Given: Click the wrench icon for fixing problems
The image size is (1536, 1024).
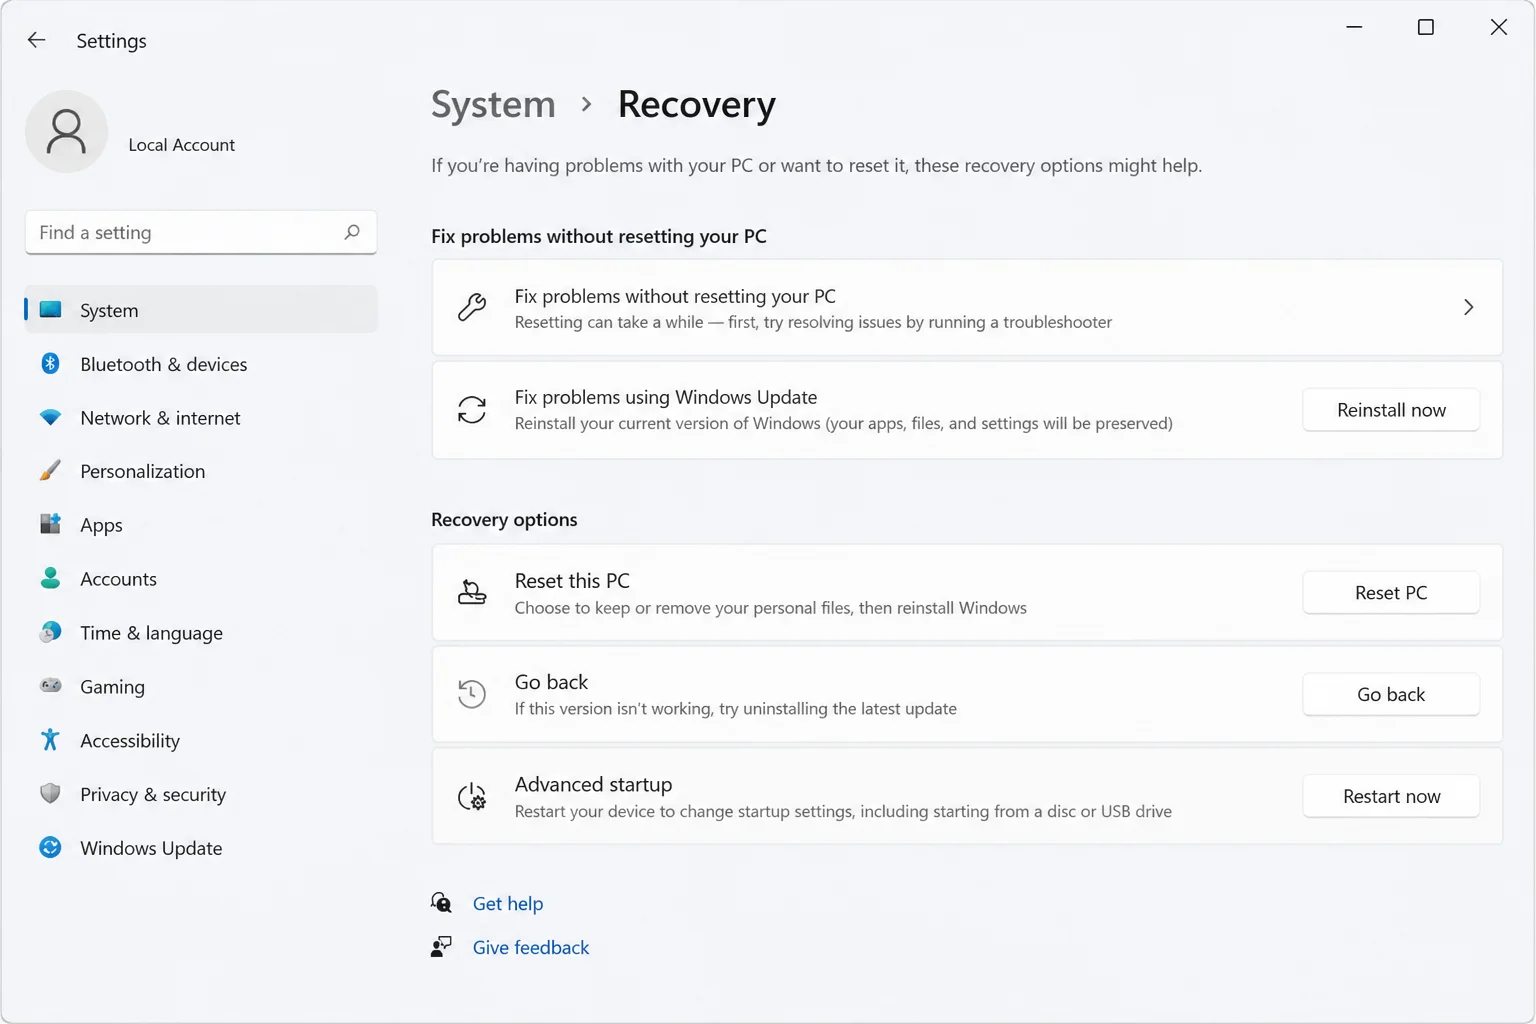Looking at the screenshot, I should point(472,307).
